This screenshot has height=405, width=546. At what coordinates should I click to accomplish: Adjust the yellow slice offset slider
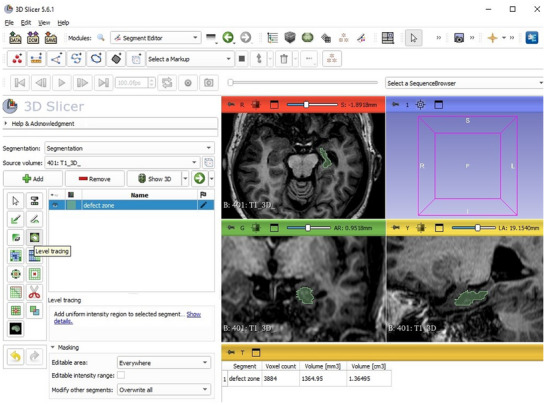[x=474, y=228]
